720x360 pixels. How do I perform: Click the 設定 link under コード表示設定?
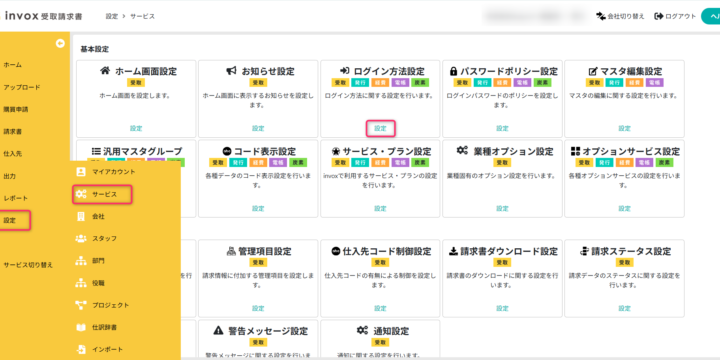(x=258, y=208)
